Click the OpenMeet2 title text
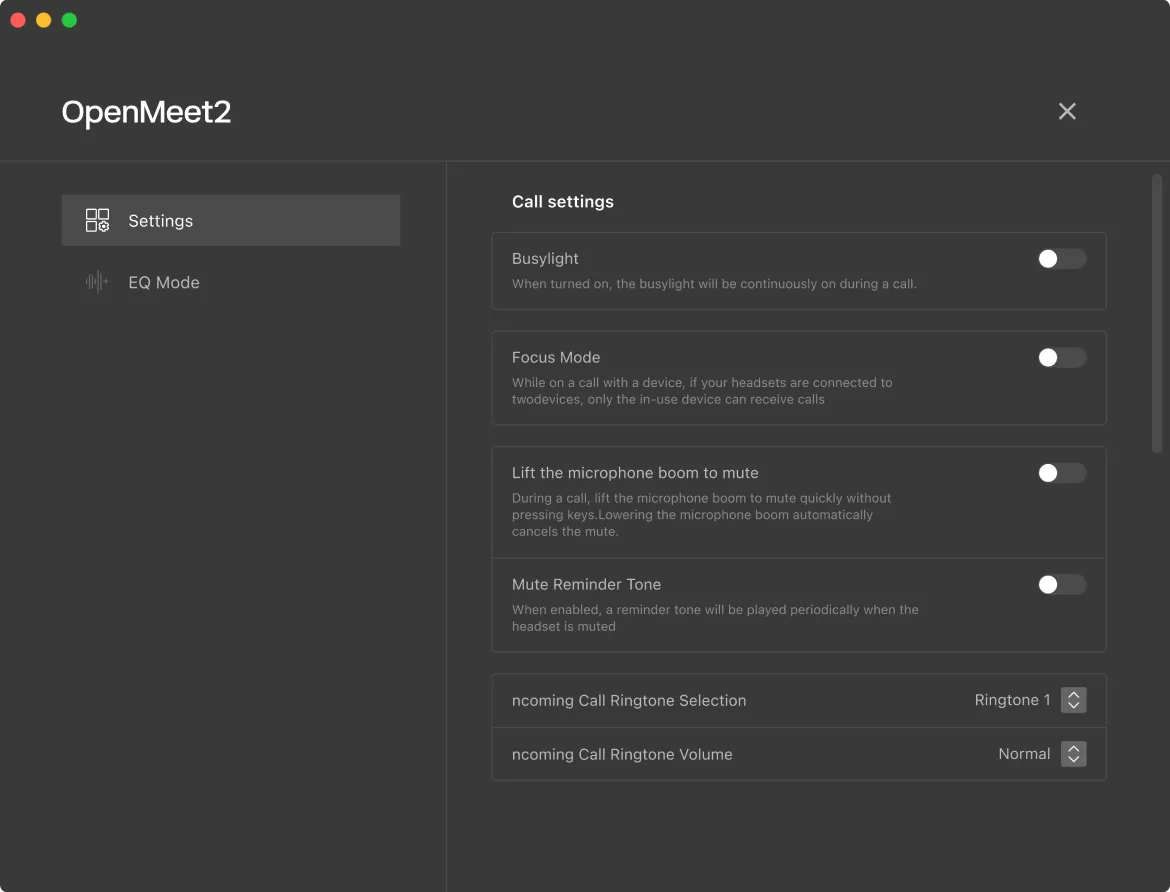 pyautogui.click(x=146, y=113)
